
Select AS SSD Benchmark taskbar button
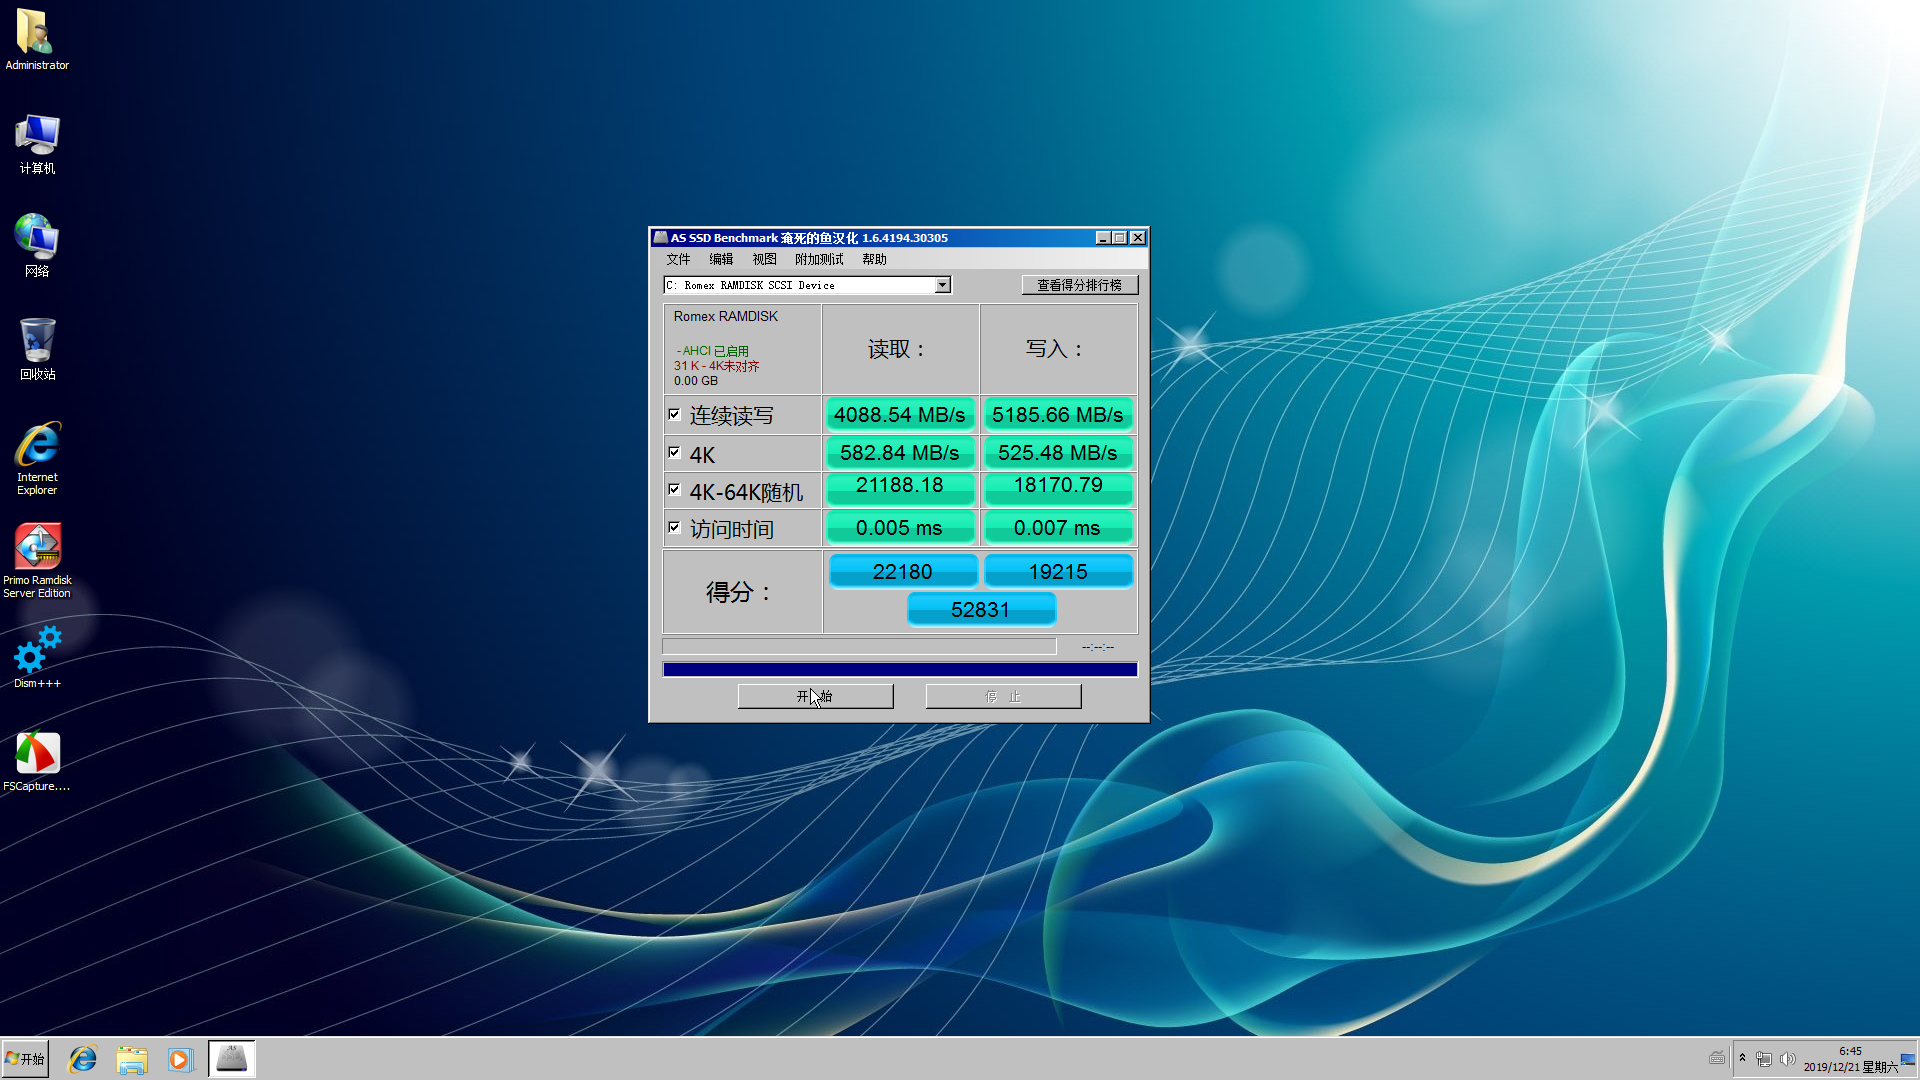(x=232, y=1059)
